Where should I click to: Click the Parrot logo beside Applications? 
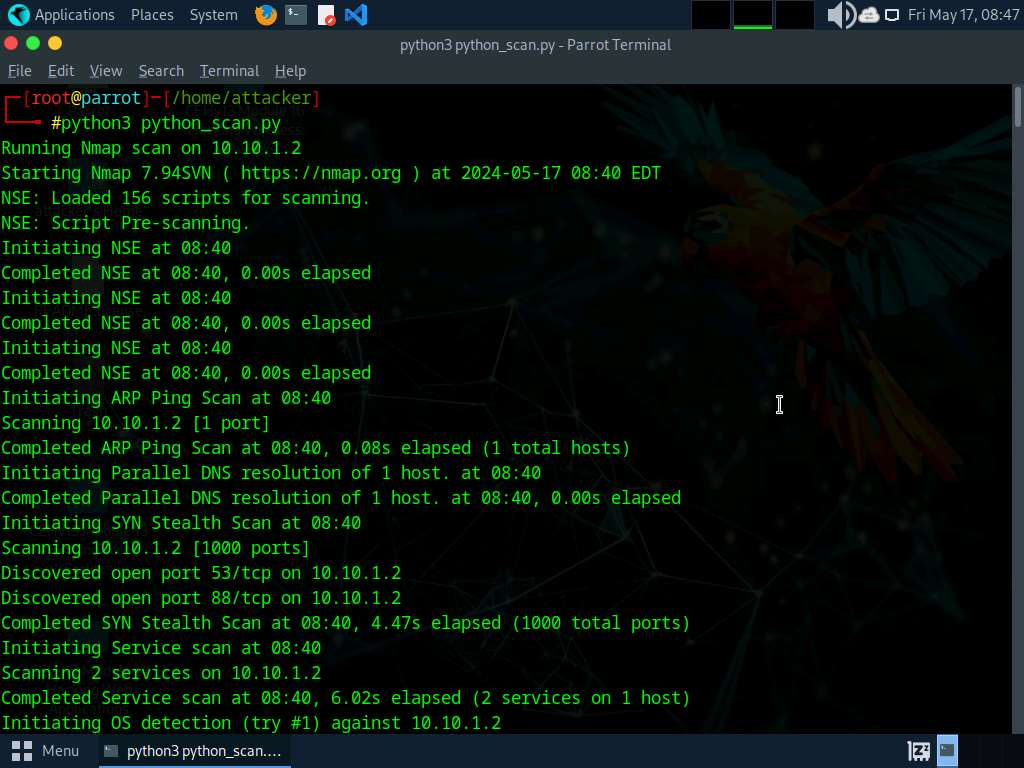click(18, 15)
